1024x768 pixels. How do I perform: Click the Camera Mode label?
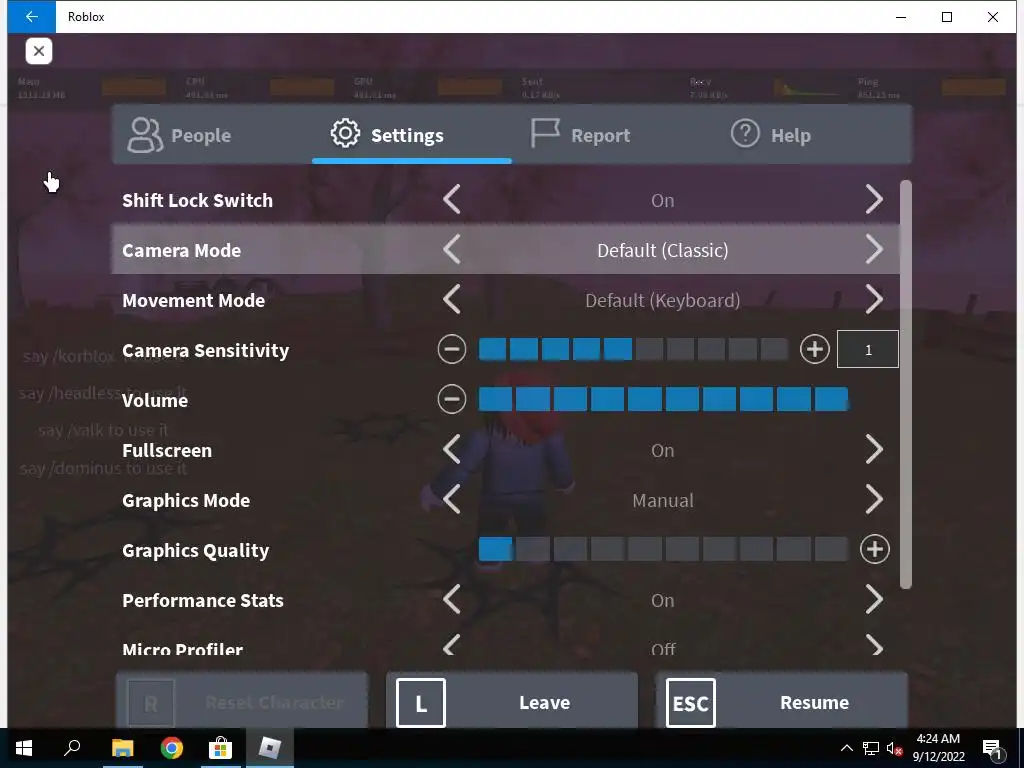[182, 250]
